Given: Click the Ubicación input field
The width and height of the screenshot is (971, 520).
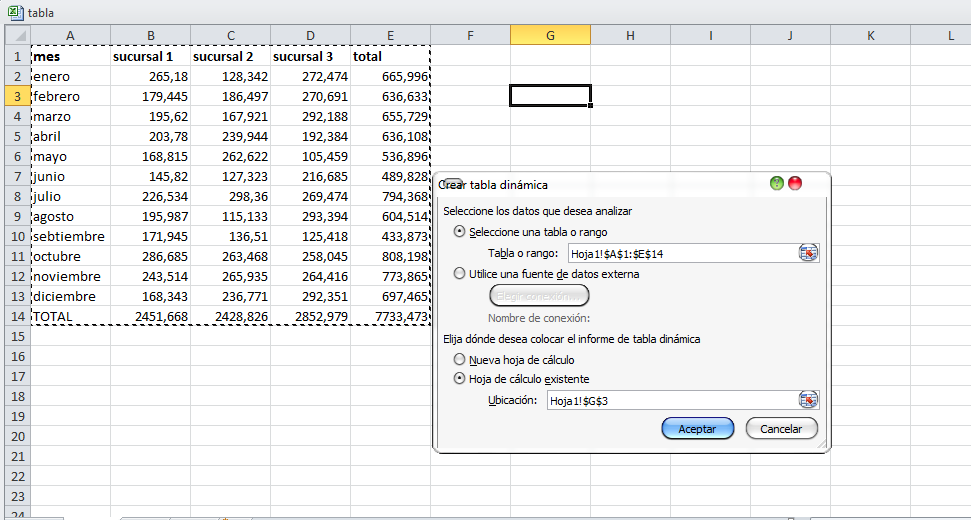Looking at the screenshot, I should click(x=673, y=400).
